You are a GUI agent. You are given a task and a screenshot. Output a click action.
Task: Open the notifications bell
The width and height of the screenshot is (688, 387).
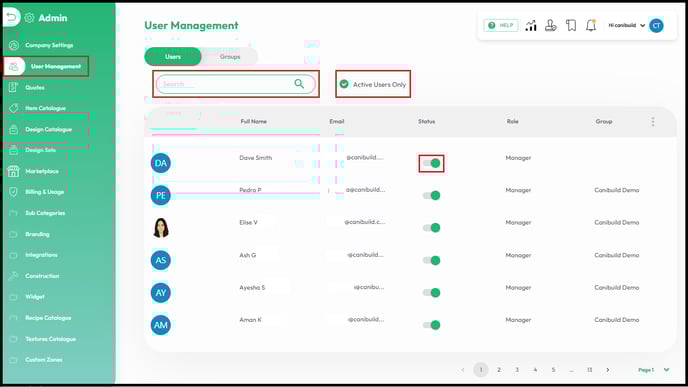(x=591, y=25)
